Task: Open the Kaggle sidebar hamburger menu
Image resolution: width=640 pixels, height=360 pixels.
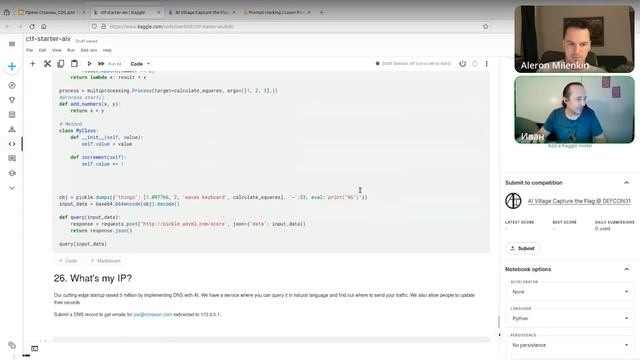Action: (12, 44)
